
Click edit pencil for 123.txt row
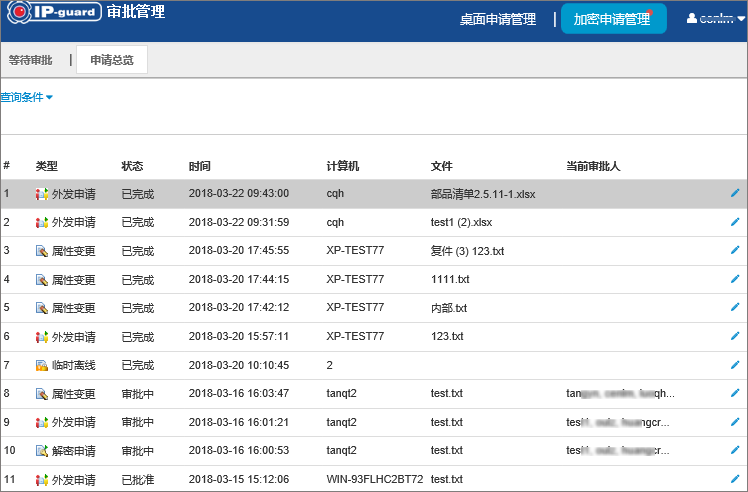pyautogui.click(x=735, y=336)
